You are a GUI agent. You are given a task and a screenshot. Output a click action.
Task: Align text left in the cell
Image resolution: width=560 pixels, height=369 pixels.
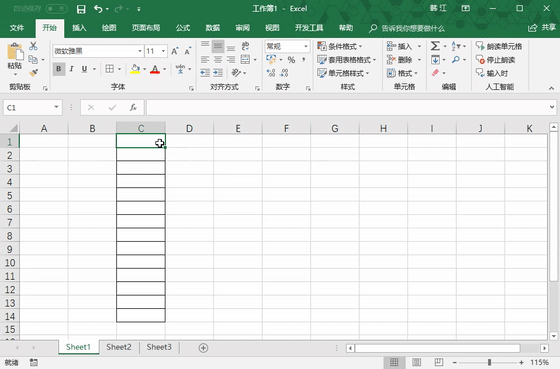[x=205, y=60]
